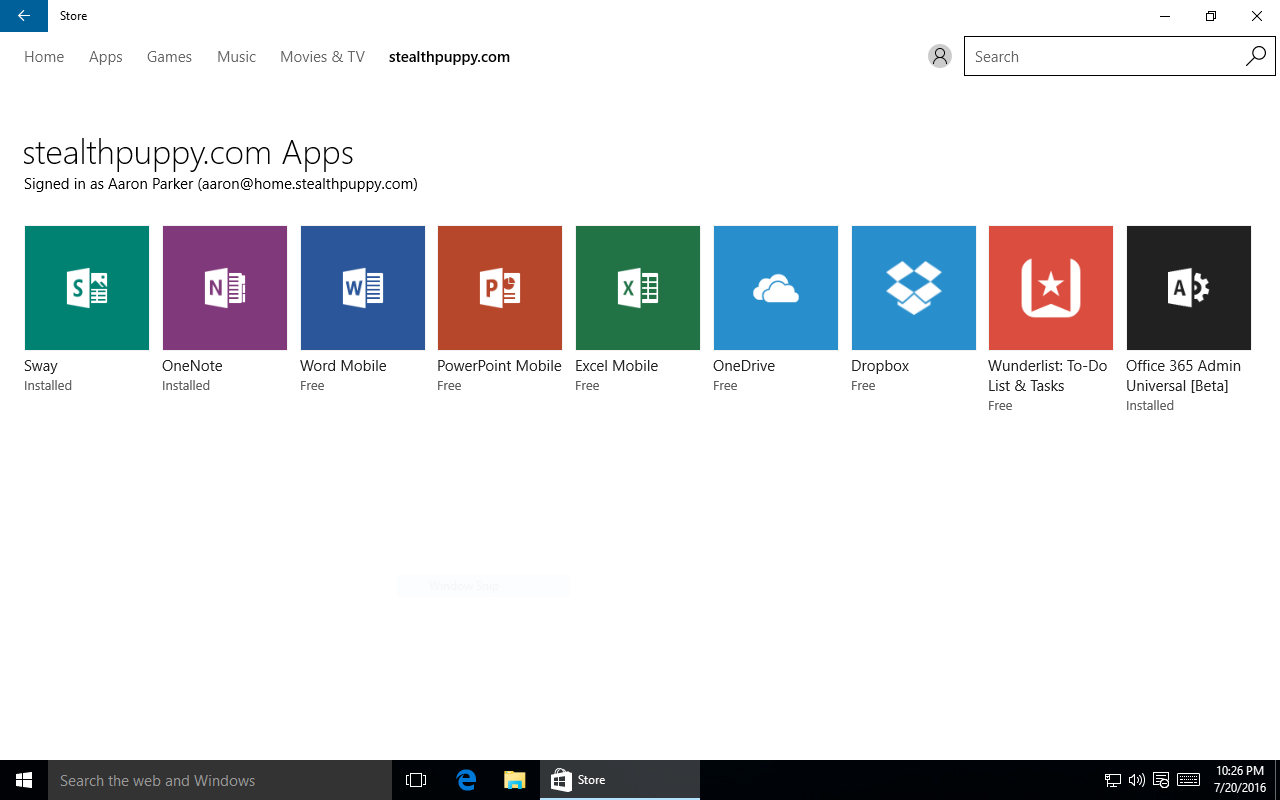Open the touch keyboard tray icon

[x=1188, y=780]
